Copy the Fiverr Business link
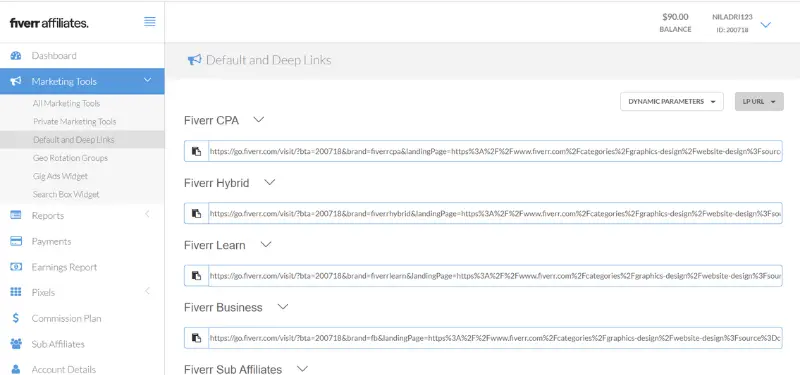Image resolution: width=800 pixels, height=375 pixels. pos(196,338)
